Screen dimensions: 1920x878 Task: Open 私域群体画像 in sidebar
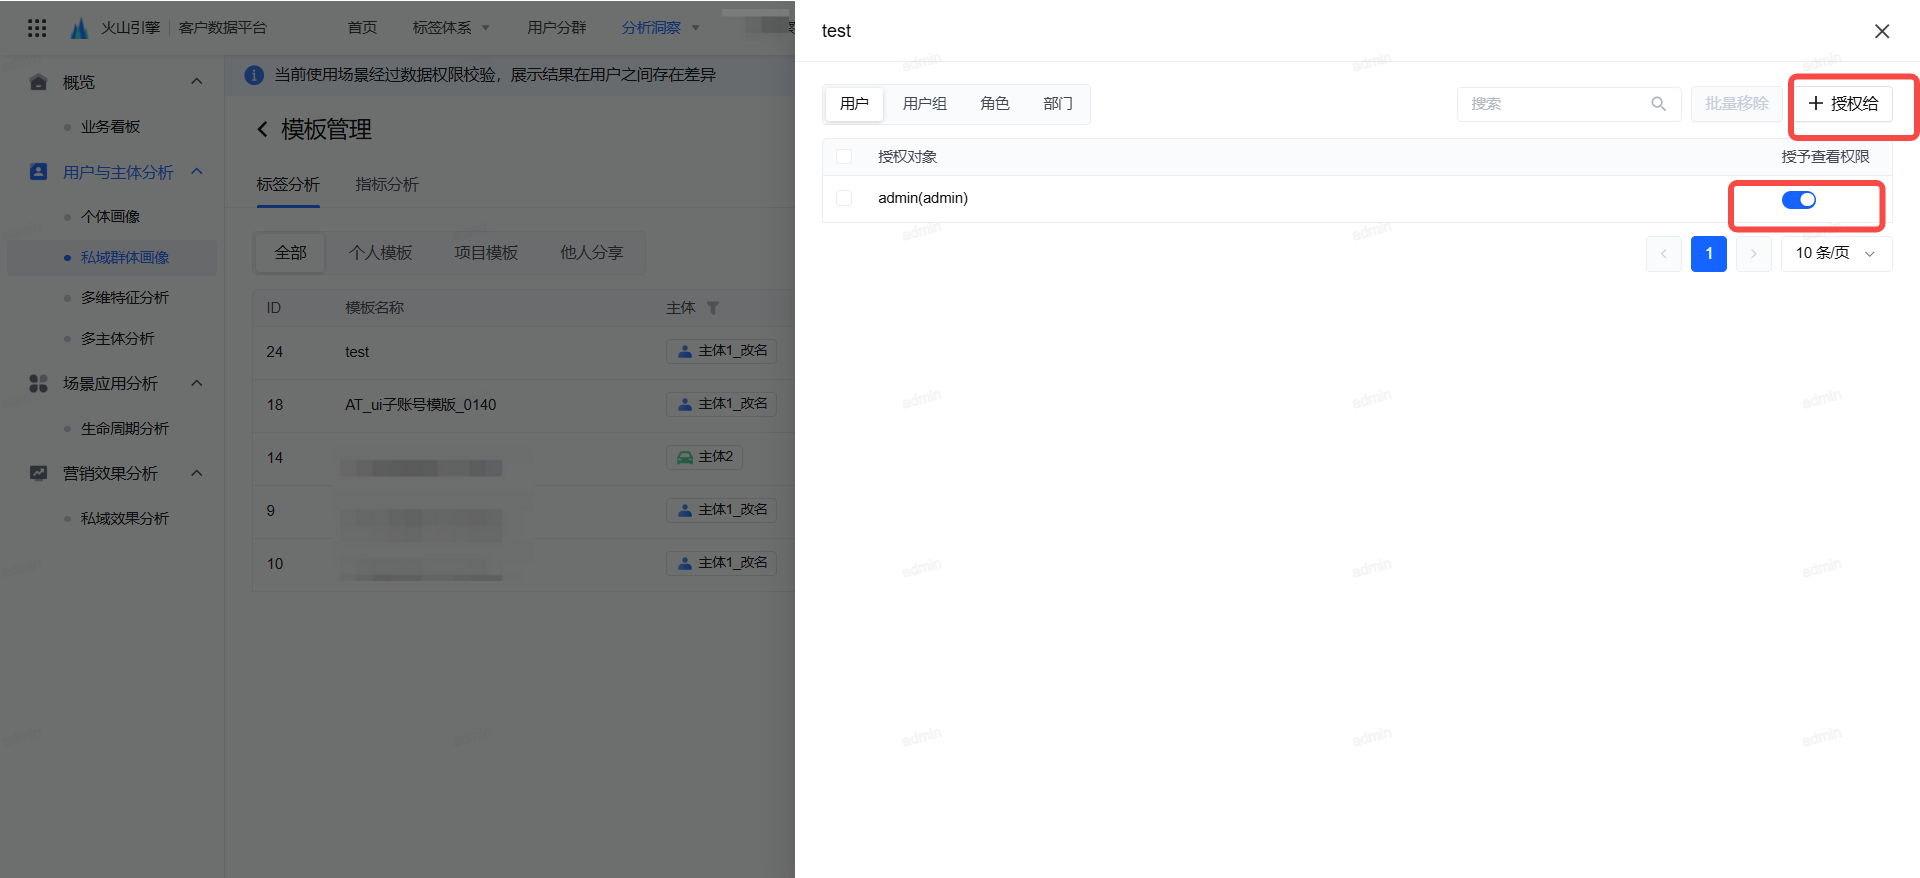[125, 258]
